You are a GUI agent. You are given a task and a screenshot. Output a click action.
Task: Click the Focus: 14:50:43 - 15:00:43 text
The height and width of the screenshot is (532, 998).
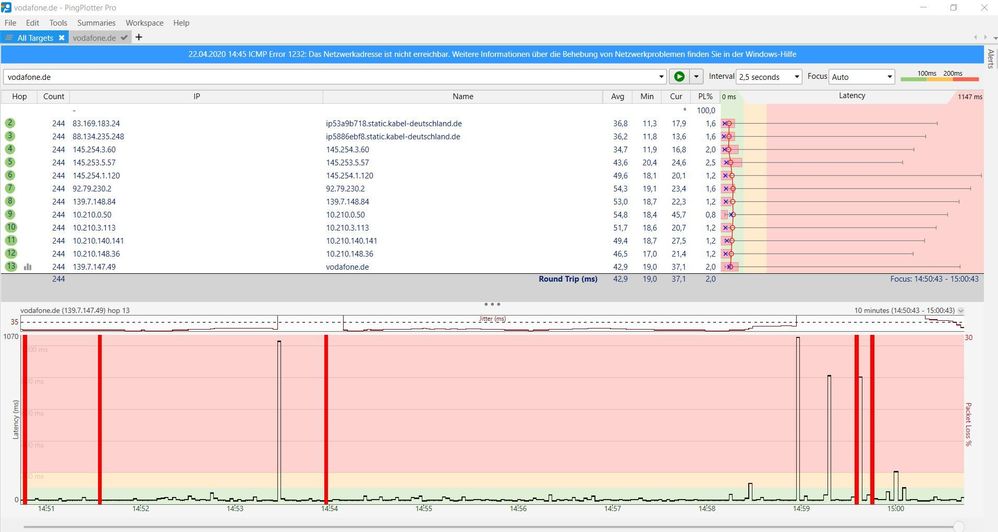pos(934,279)
